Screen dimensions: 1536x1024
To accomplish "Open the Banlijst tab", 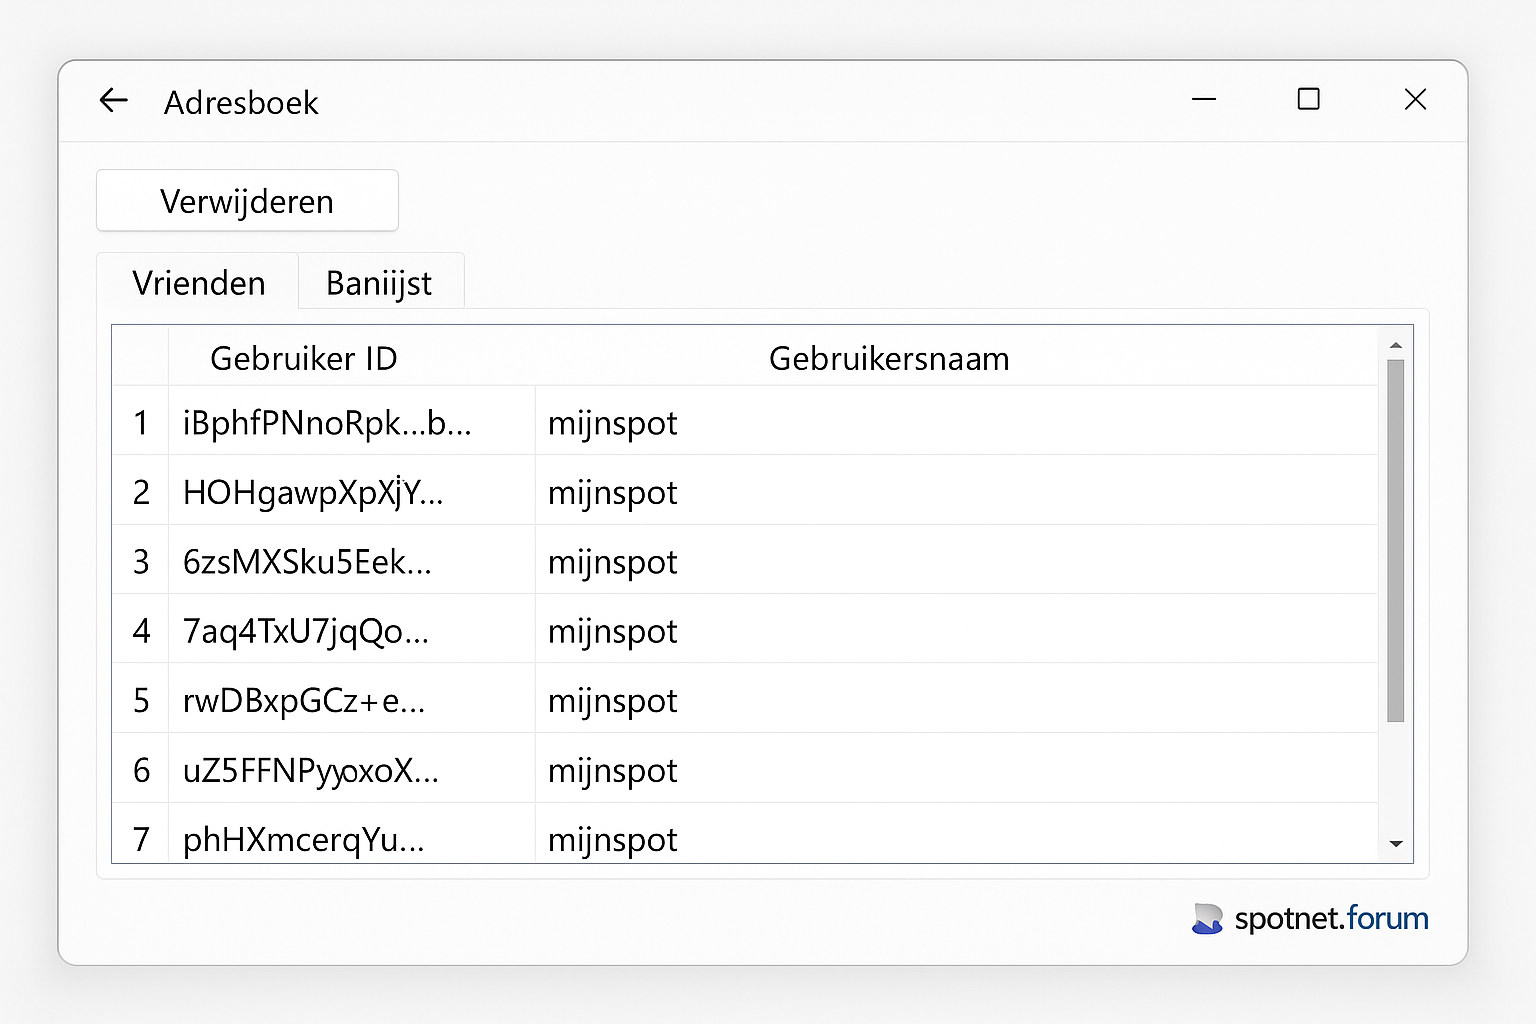I will (x=379, y=283).
